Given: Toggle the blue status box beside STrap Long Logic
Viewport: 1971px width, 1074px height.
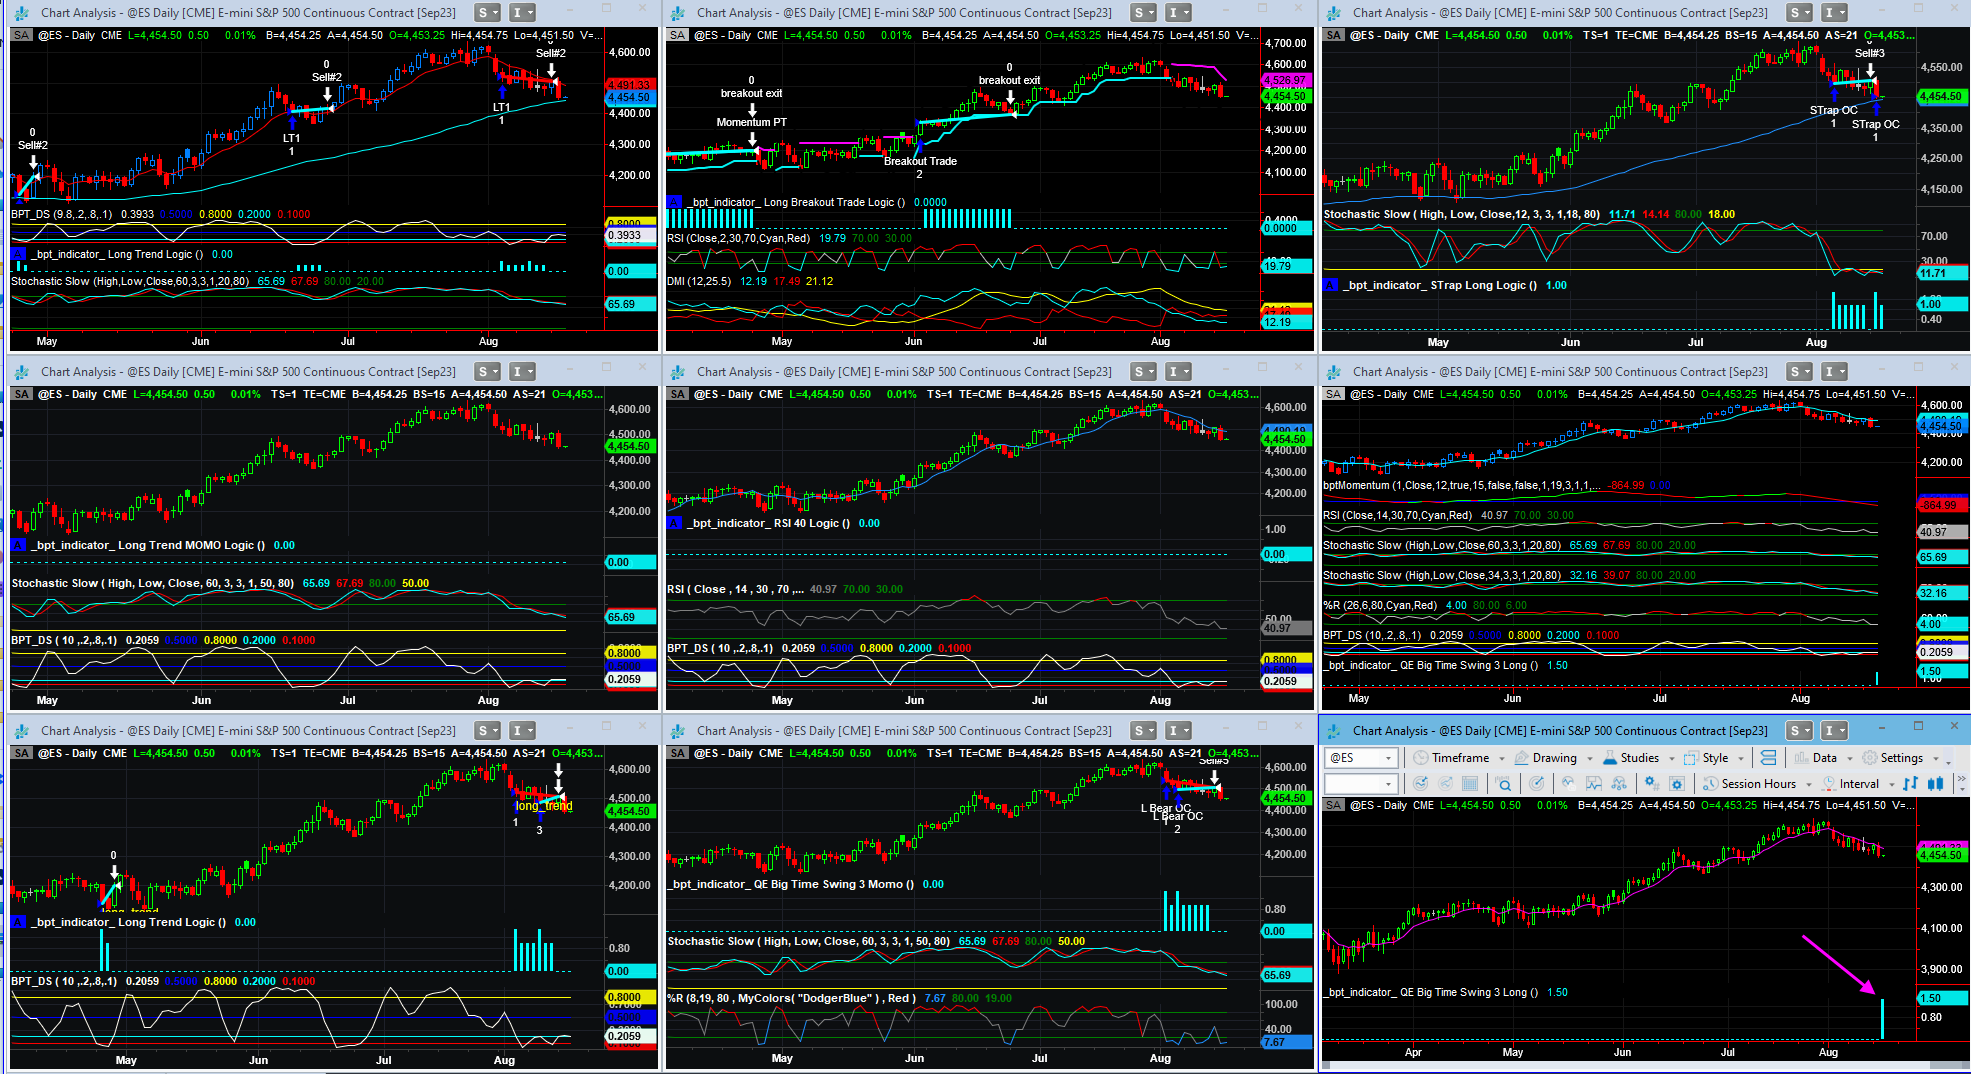Looking at the screenshot, I should pos(1331,285).
